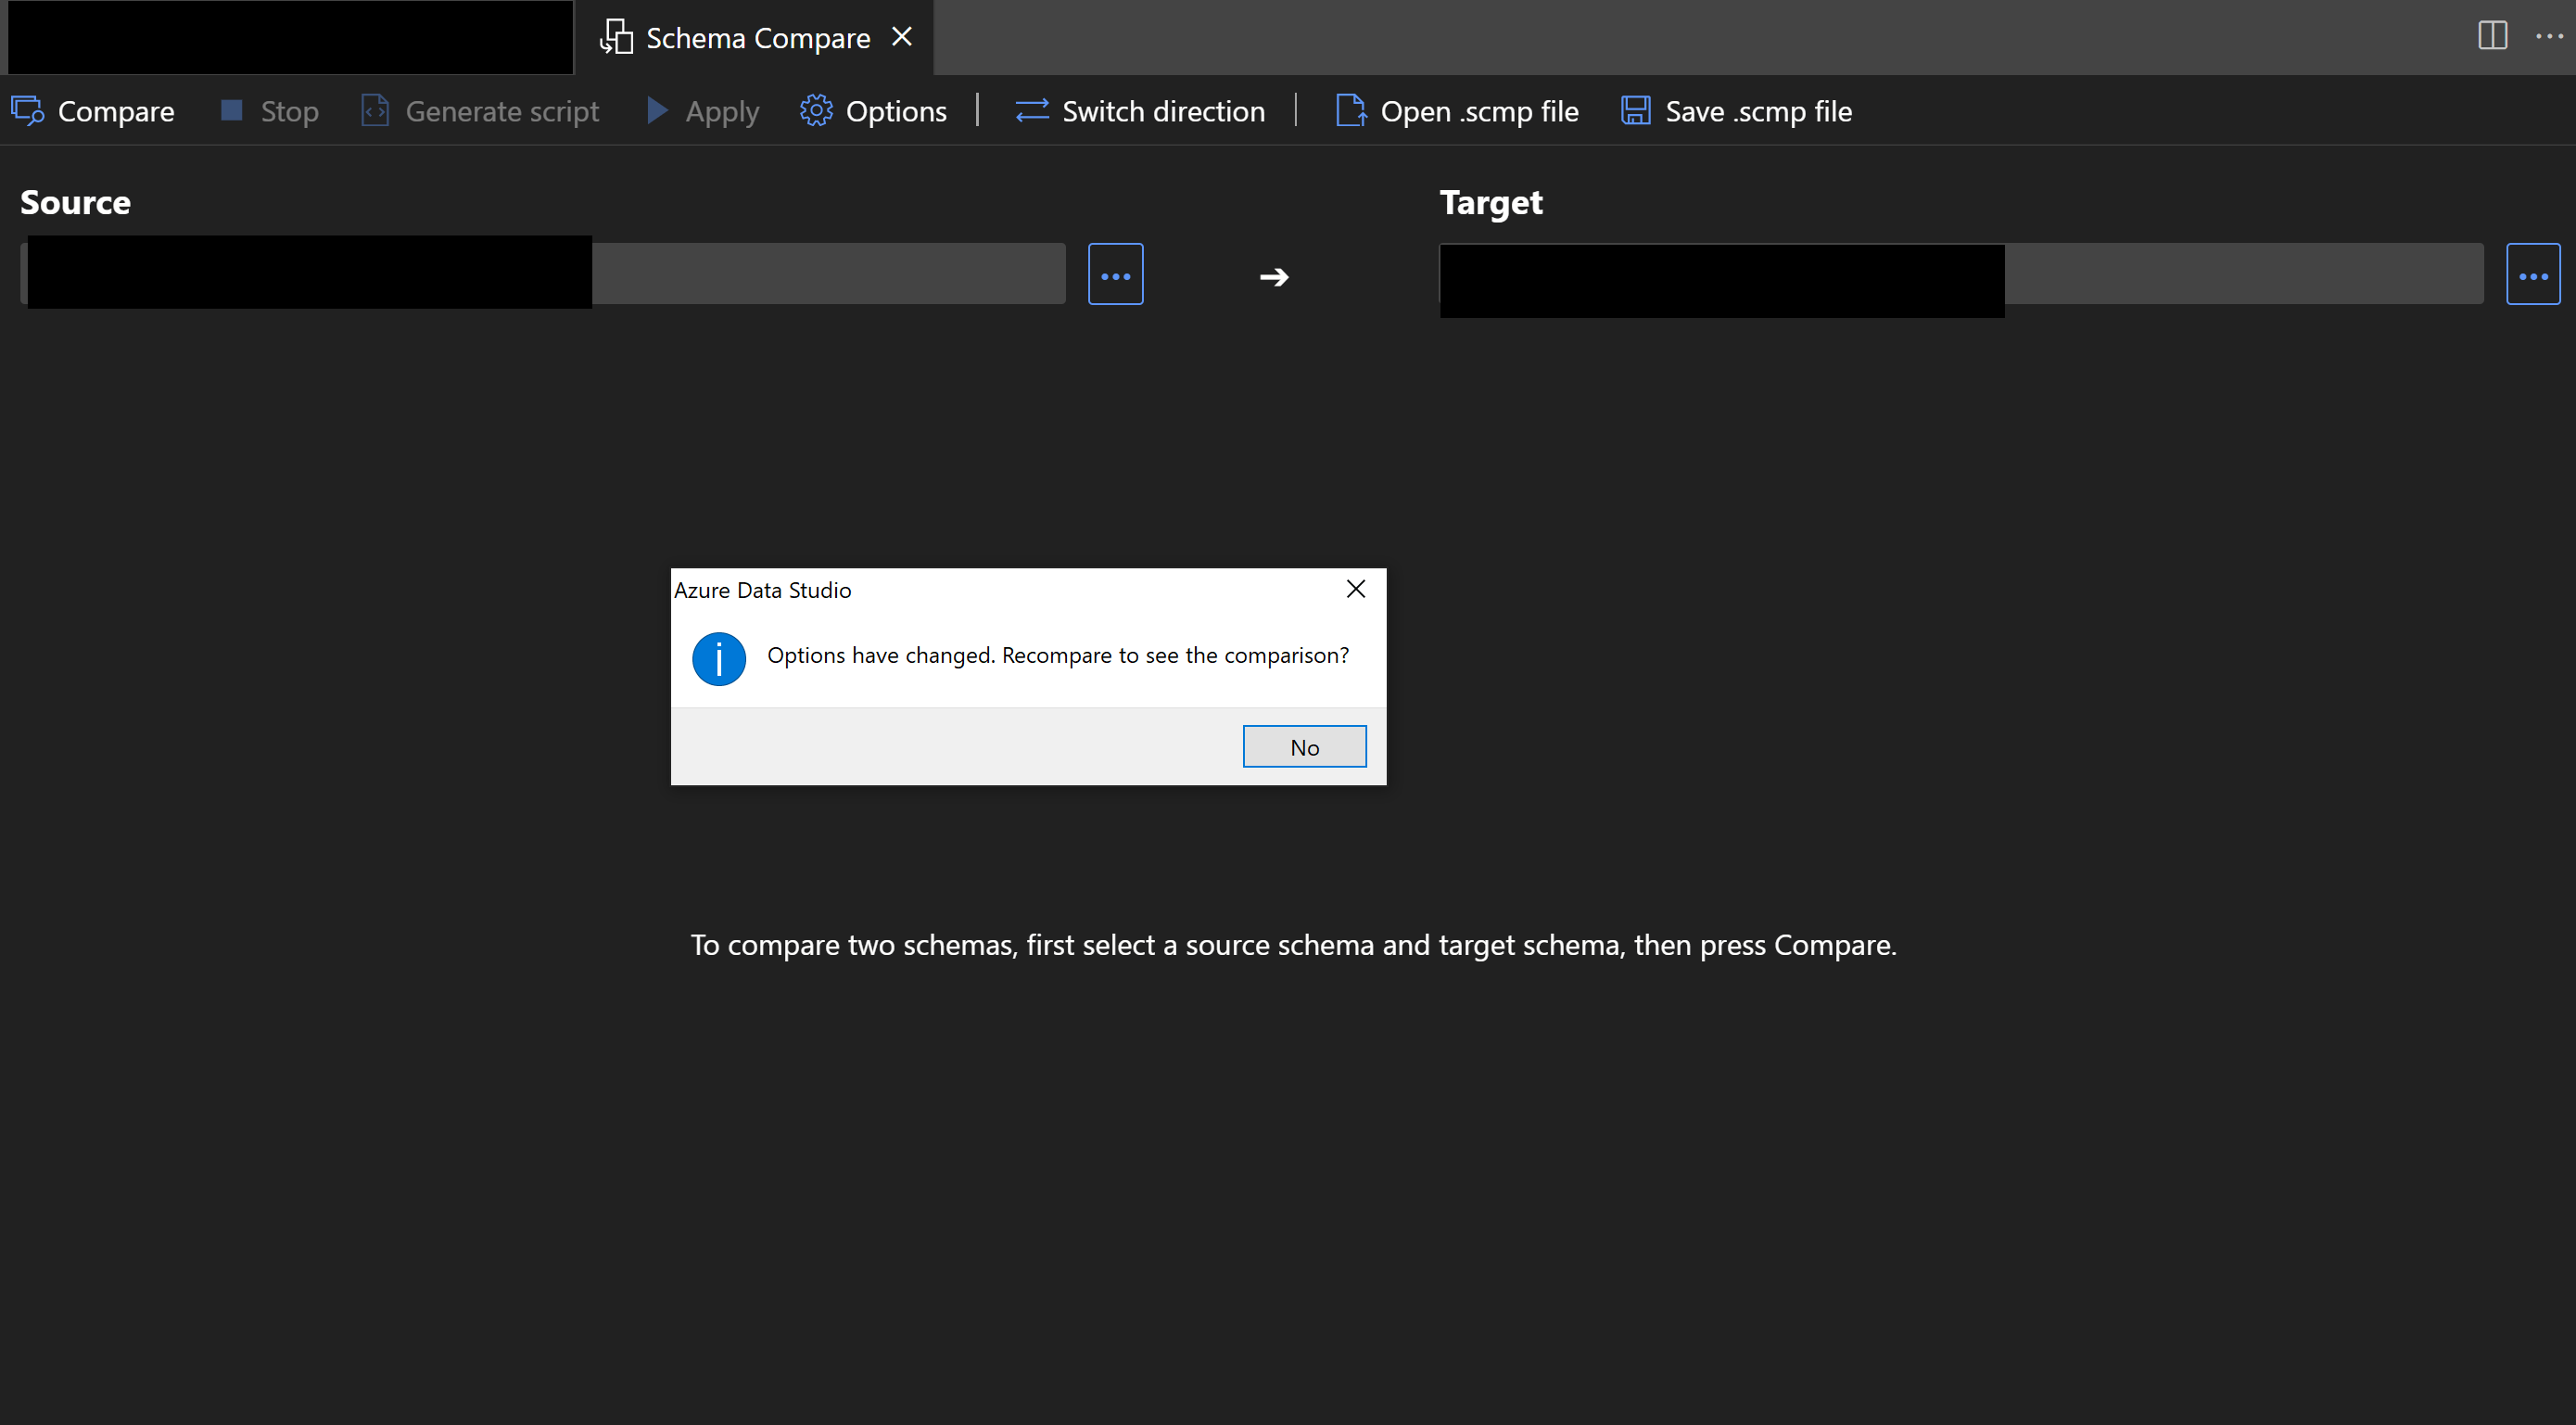Select the Generate script icon

(x=375, y=111)
